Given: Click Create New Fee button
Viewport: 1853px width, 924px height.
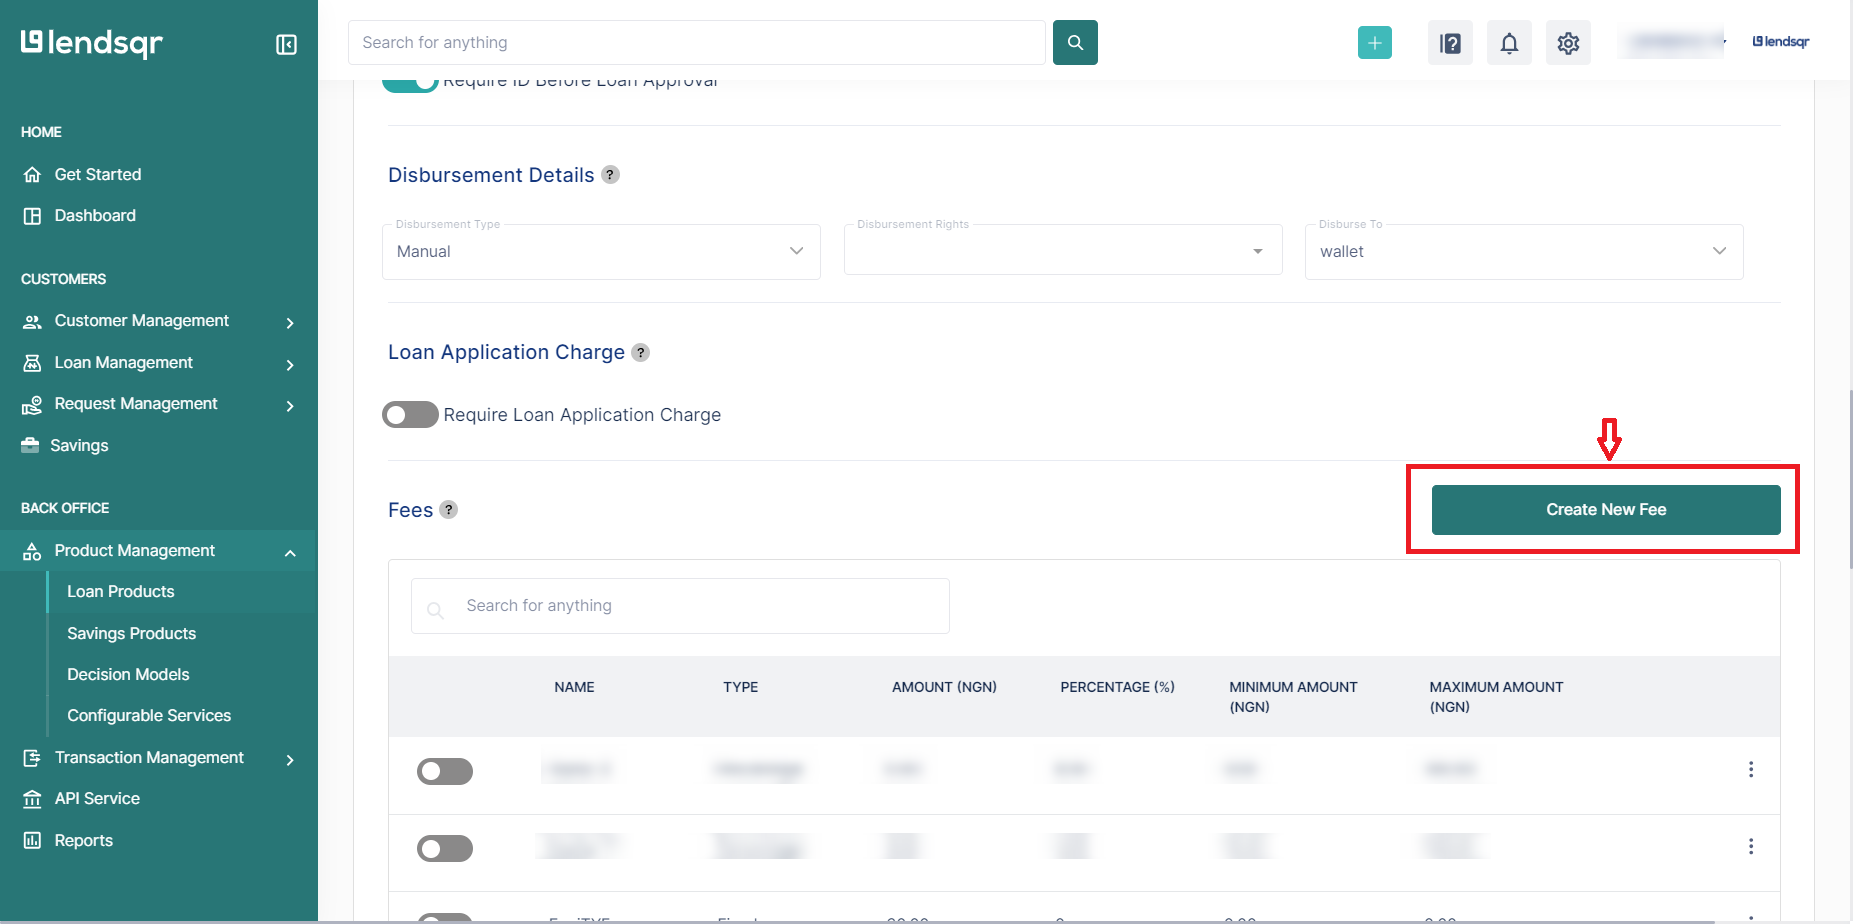Looking at the screenshot, I should pyautogui.click(x=1606, y=510).
